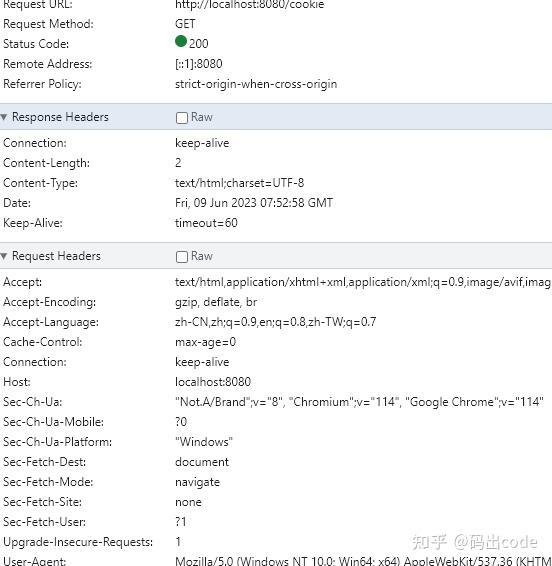
Task: Enable Raw view for Response Headers
Action: 182,118
